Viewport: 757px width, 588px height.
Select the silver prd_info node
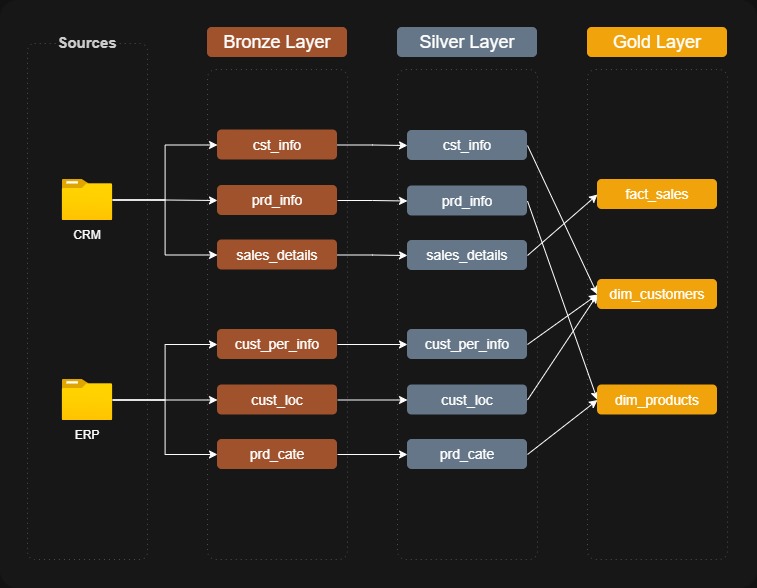click(x=467, y=200)
